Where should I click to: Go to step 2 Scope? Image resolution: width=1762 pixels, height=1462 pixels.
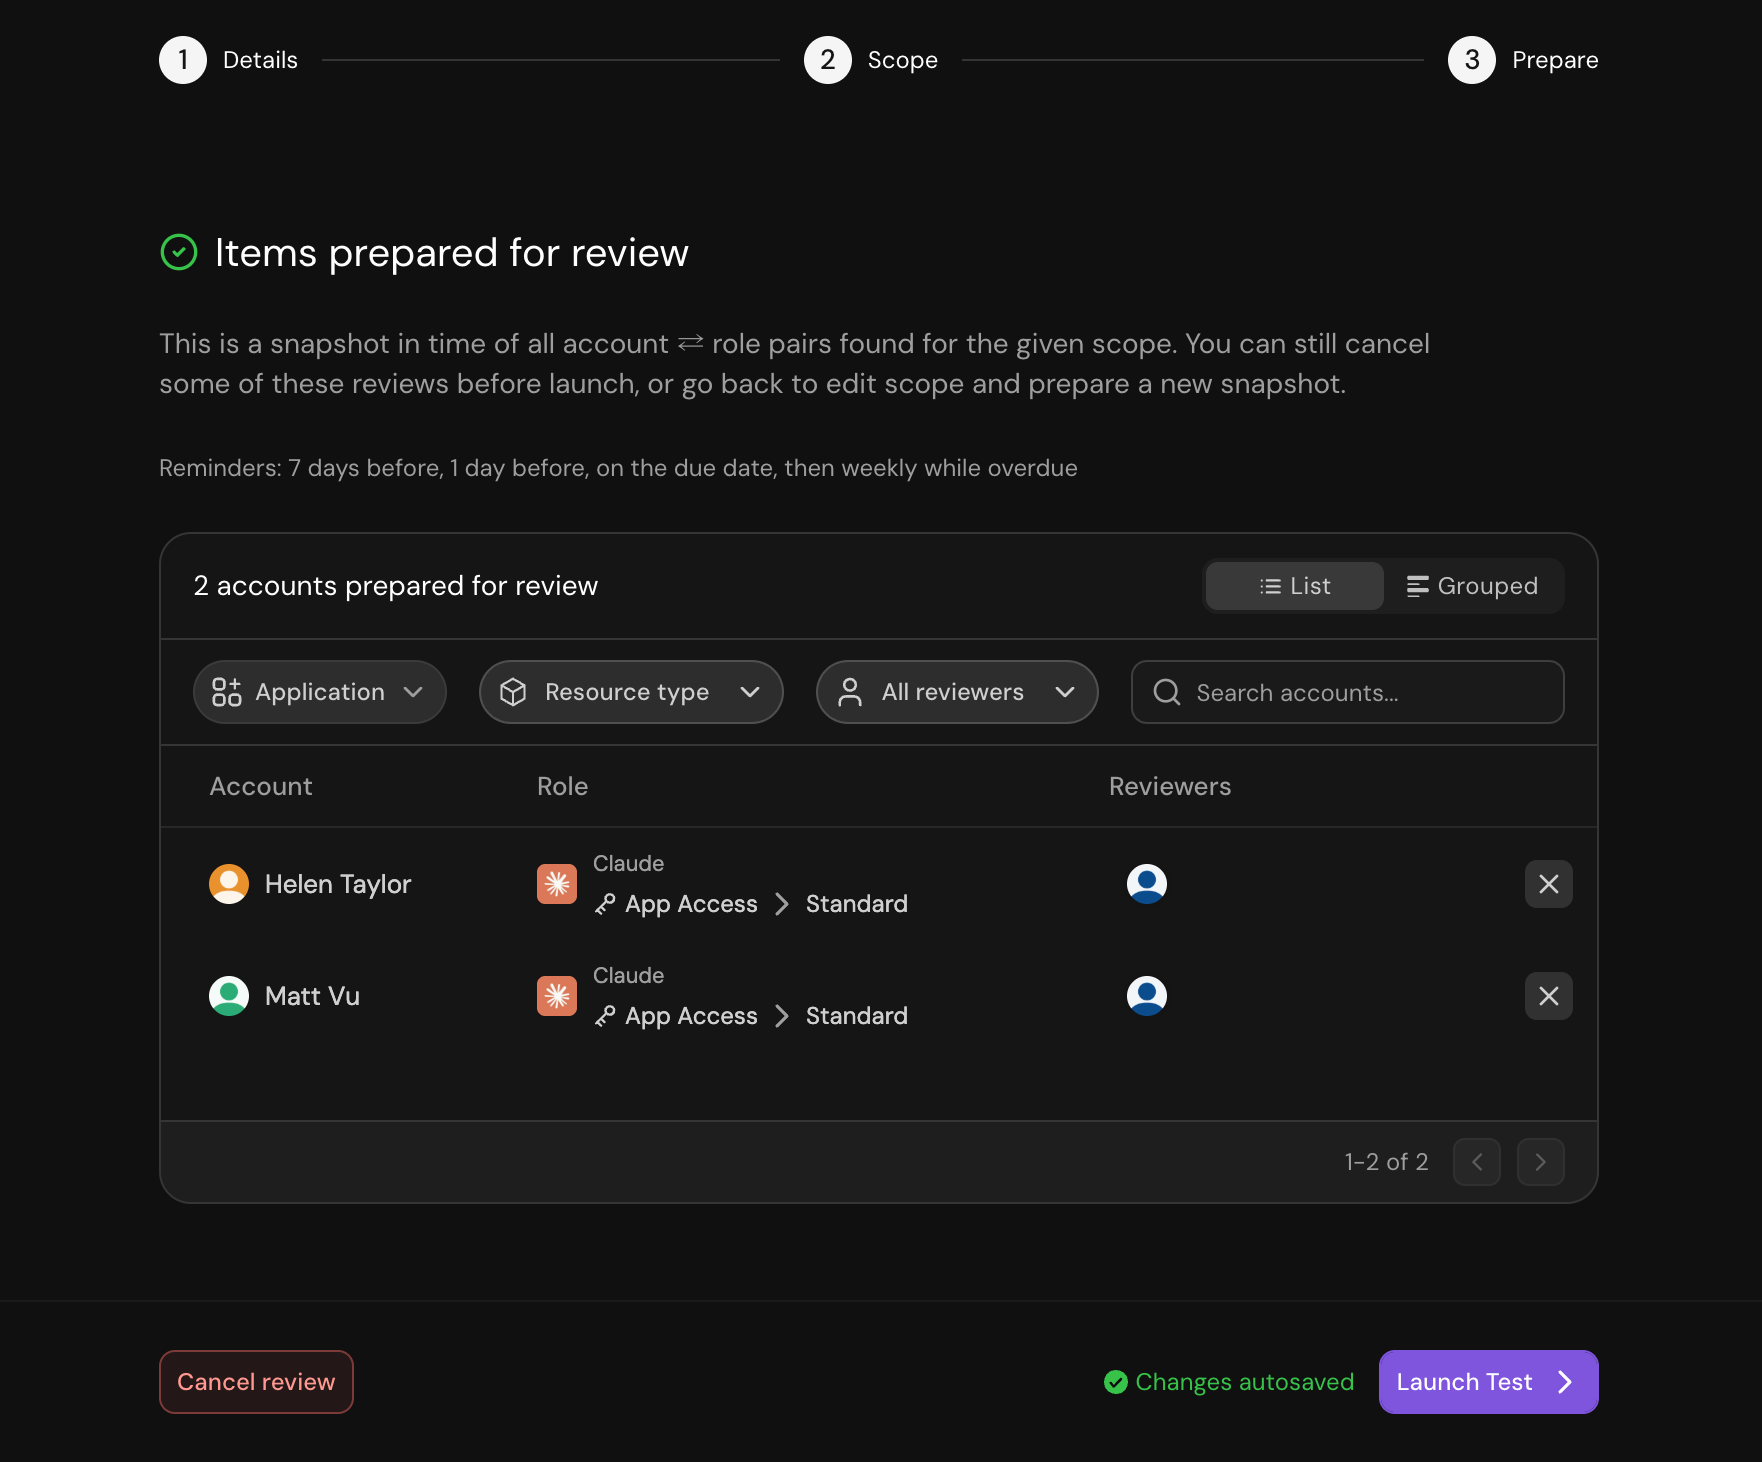click(x=871, y=60)
